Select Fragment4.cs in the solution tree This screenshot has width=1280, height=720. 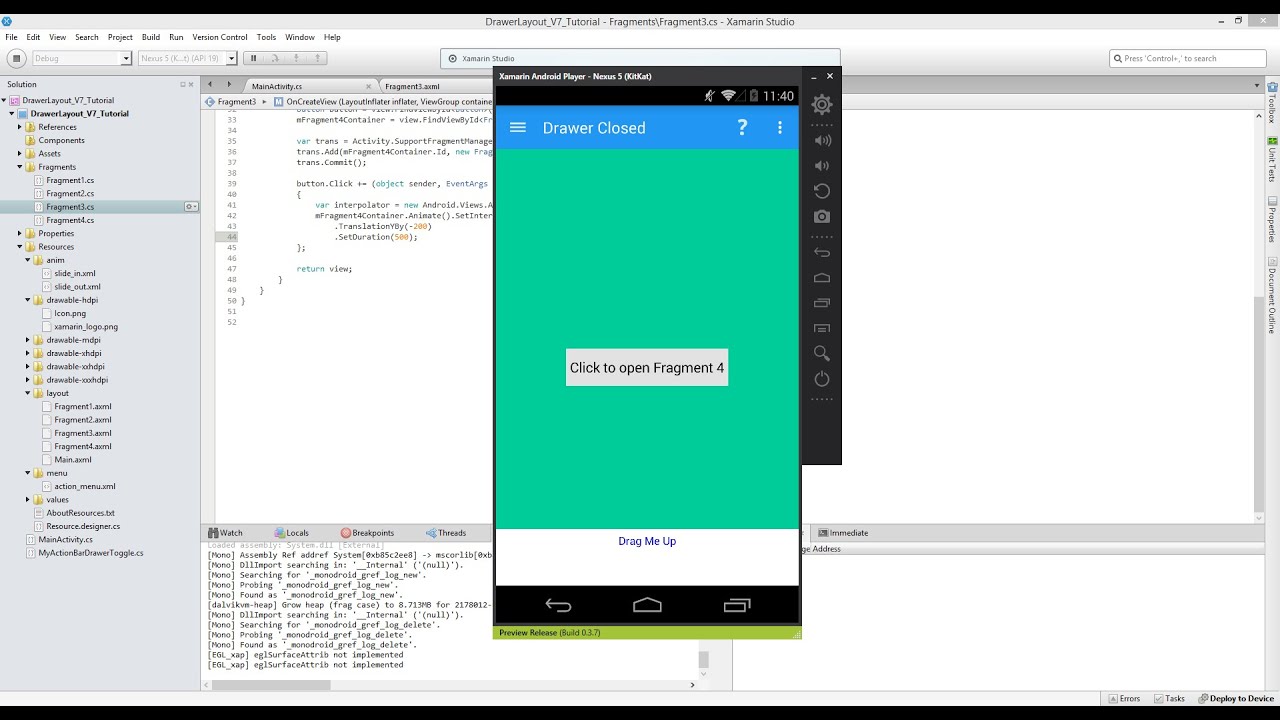70,220
